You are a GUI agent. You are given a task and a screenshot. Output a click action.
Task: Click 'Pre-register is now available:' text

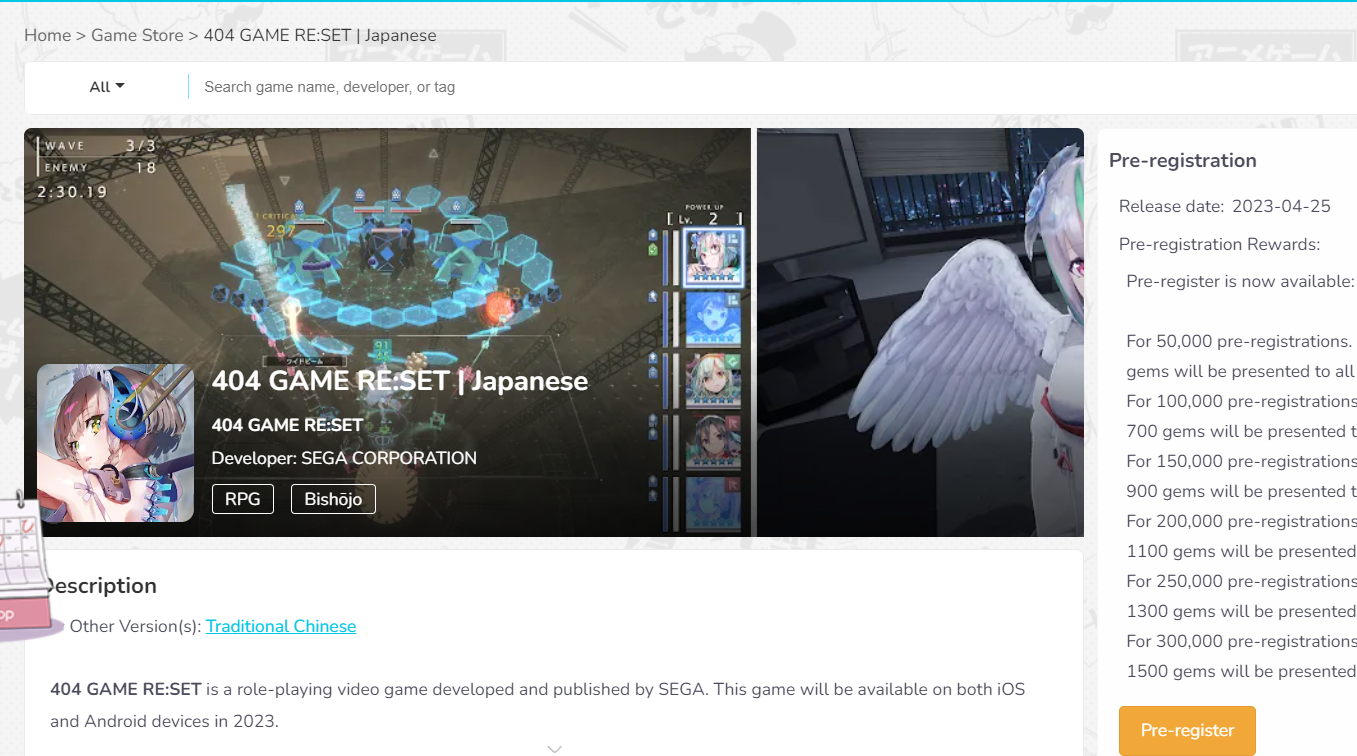[1240, 281]
